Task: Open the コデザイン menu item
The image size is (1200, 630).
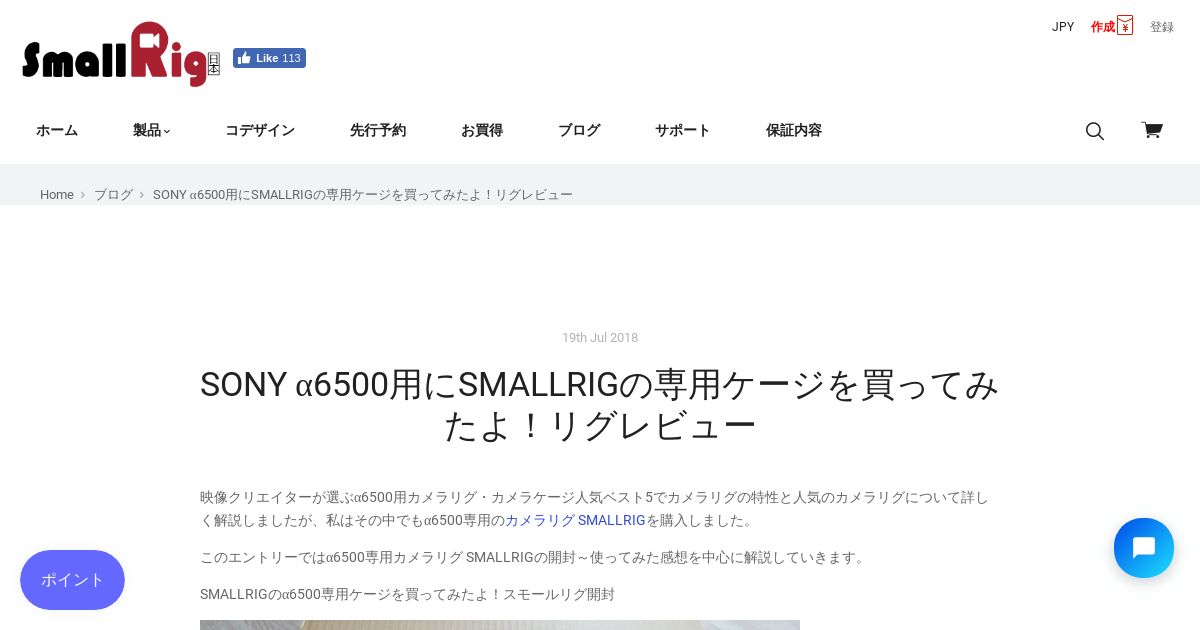Action: [260, 130]
